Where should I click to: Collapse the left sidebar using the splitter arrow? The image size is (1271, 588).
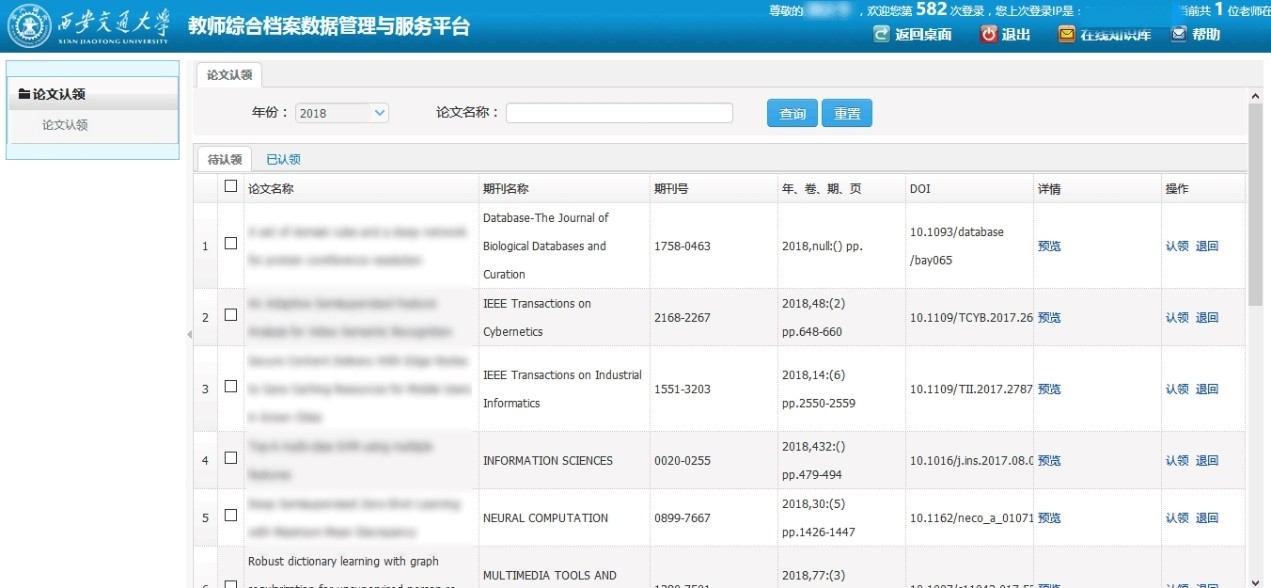tap(189, 334)
